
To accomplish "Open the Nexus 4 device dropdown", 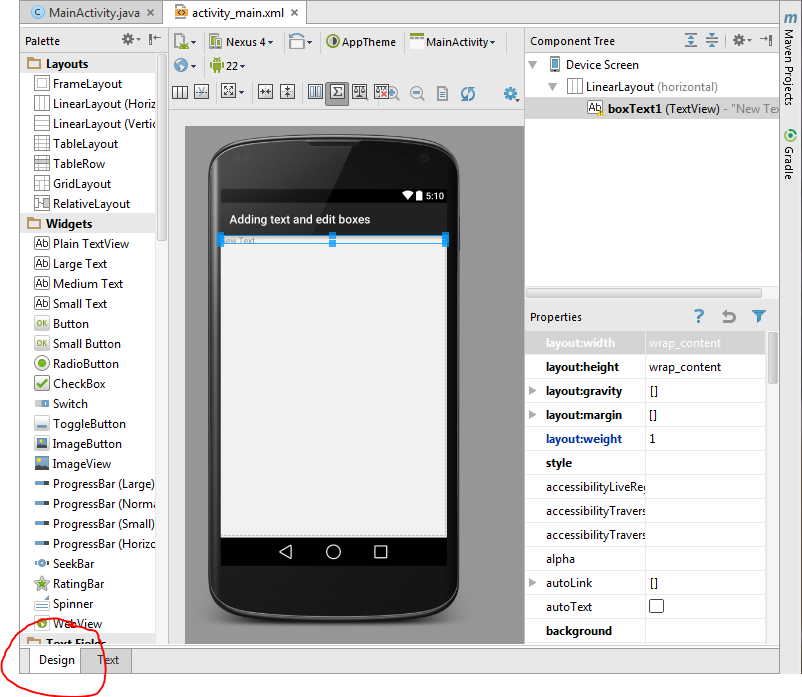I will [x=241, y=42].
